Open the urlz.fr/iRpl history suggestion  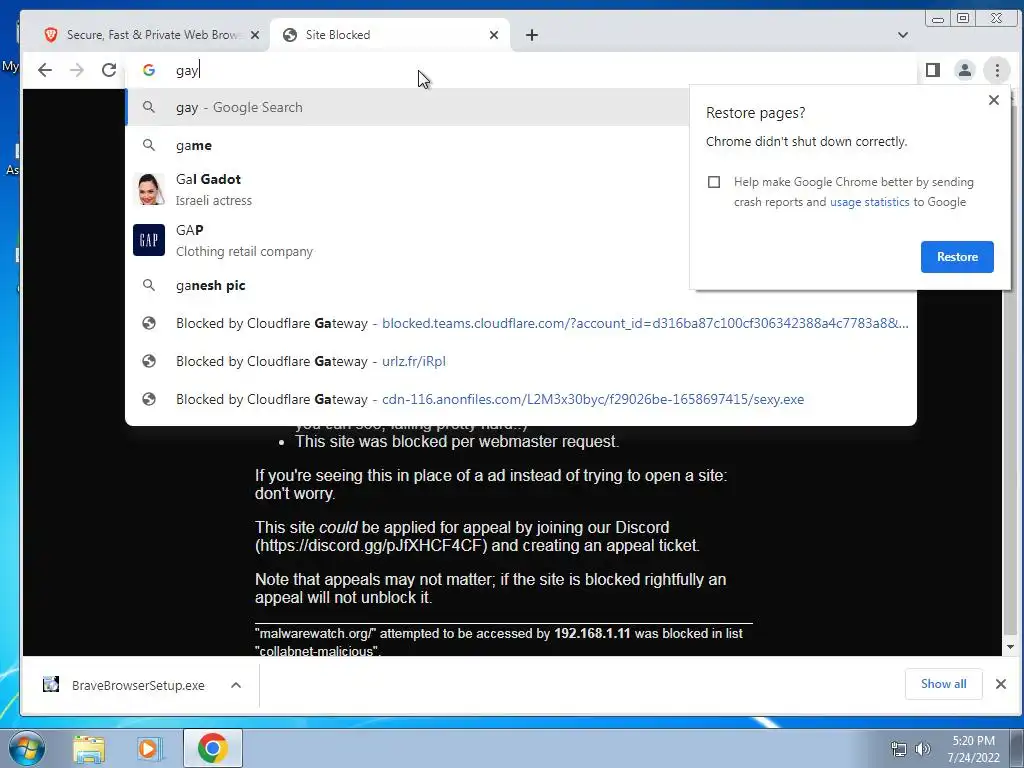point(520,361)
